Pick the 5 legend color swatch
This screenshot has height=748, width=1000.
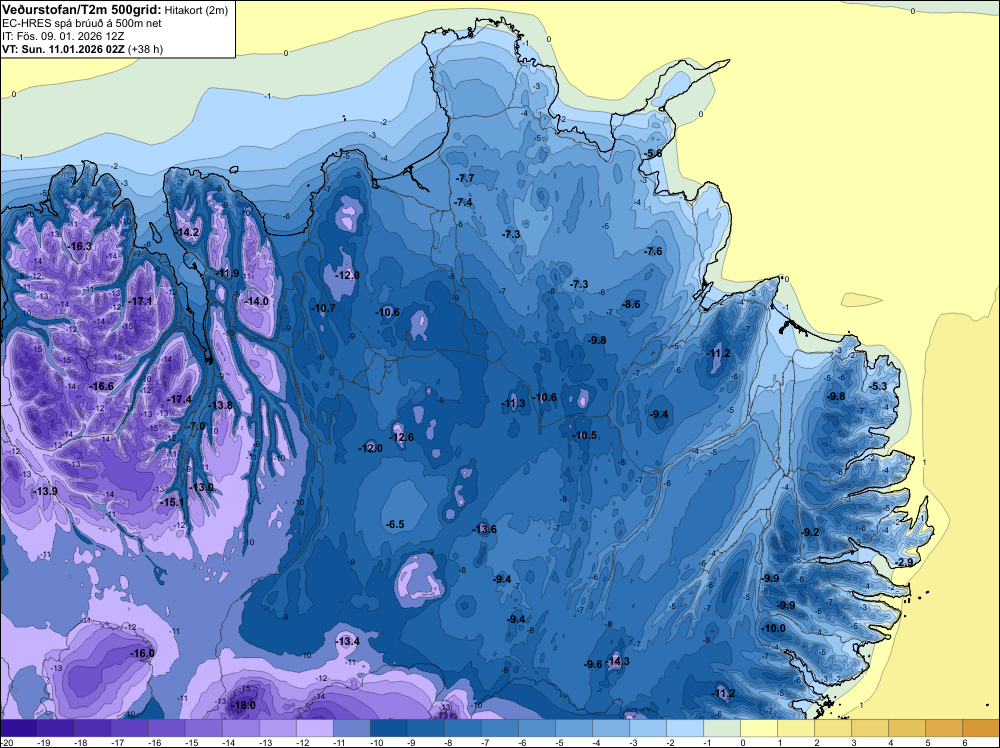(x=943, y=728)
